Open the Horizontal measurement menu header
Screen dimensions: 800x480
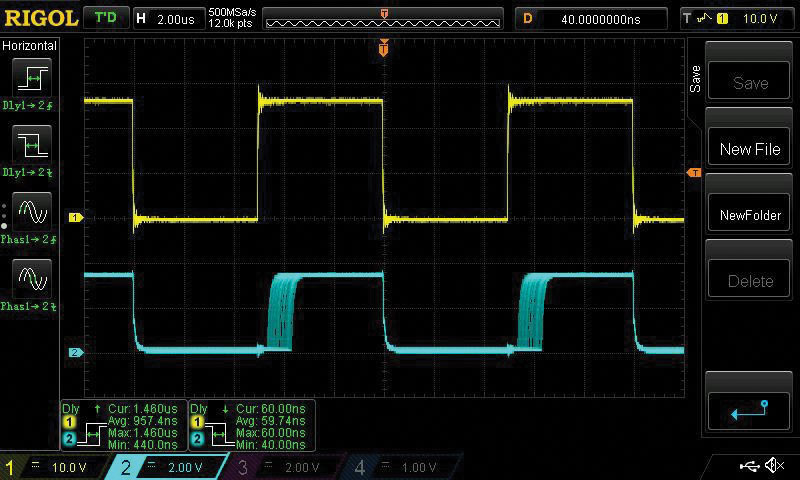pyautogui.click(x=30, y=46)
